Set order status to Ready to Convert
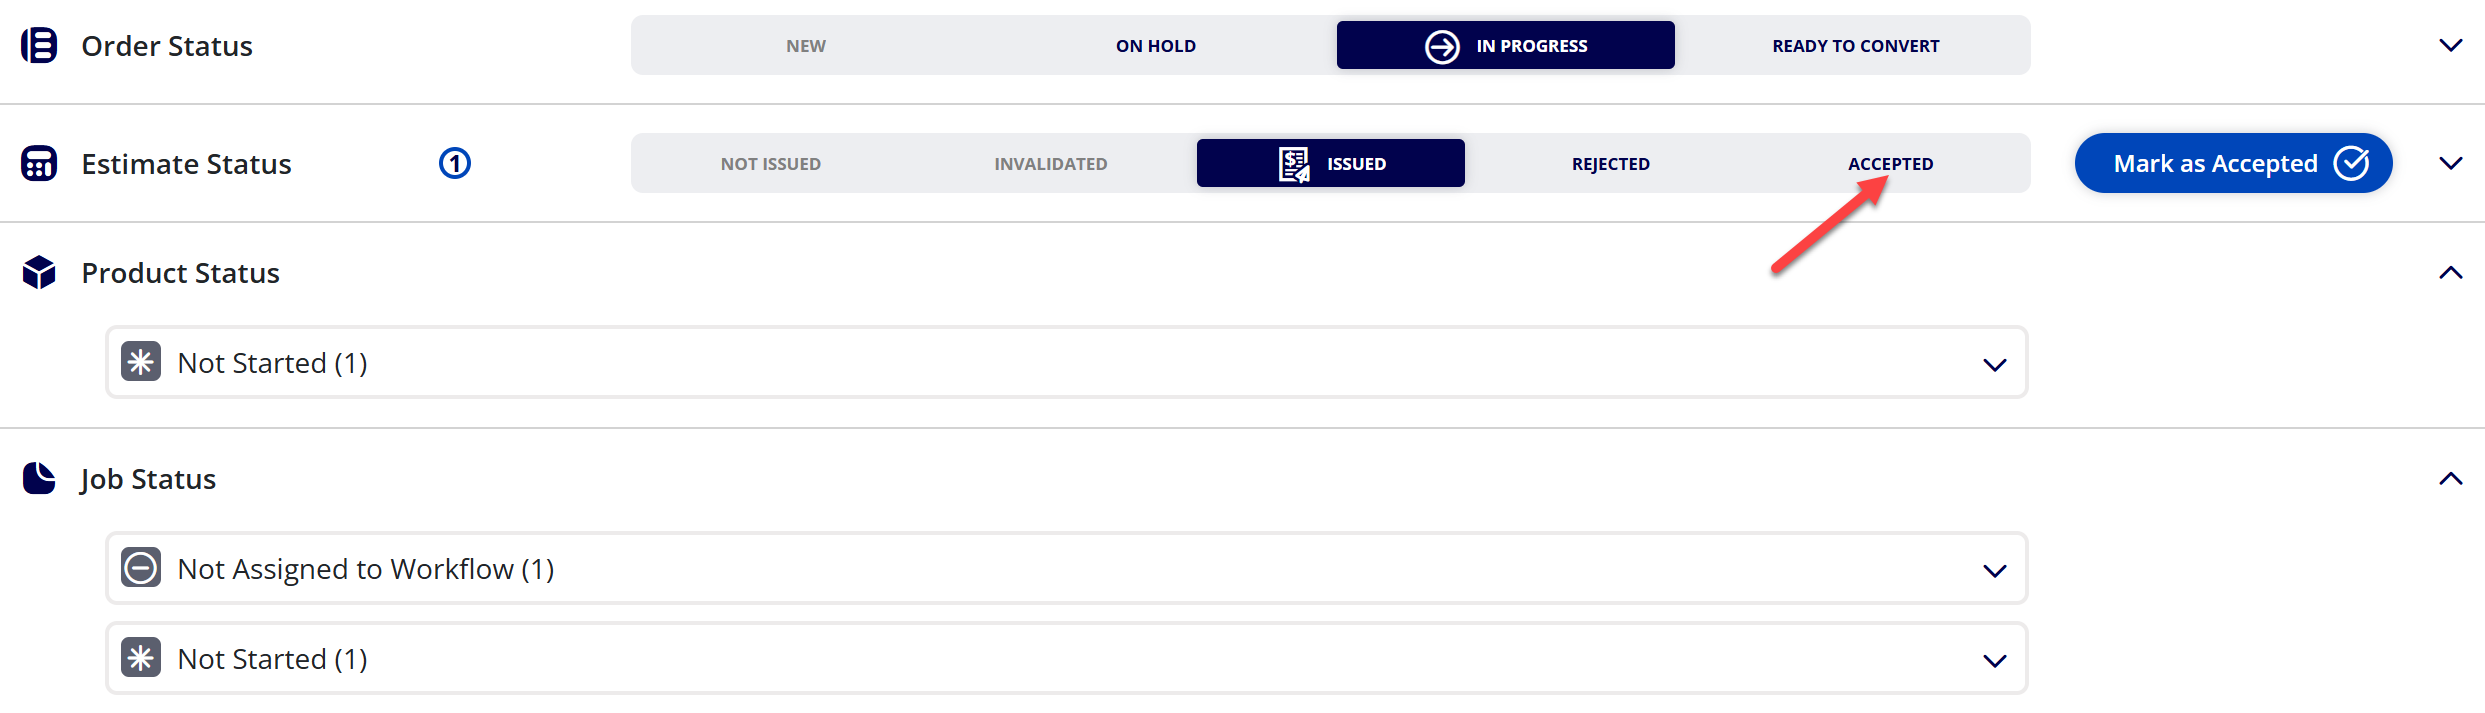 pos(1855,46)
